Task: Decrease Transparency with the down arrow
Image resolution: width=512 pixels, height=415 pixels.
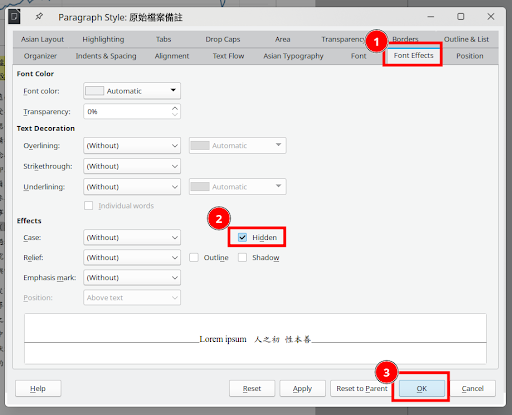Action: [175, 114]
